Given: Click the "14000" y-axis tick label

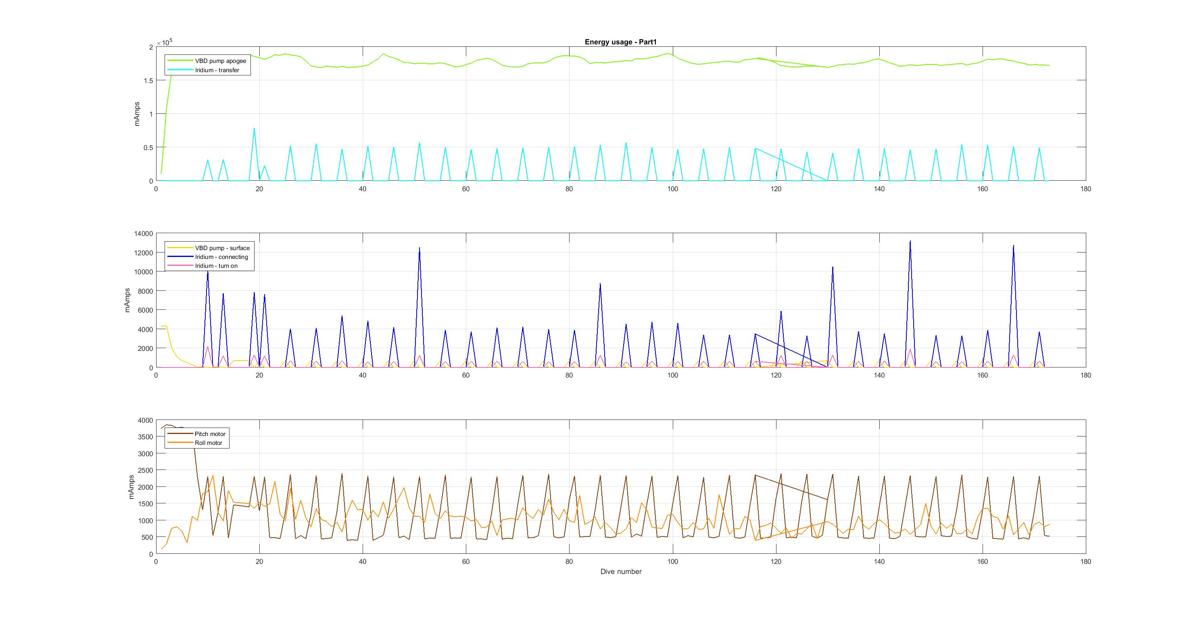Looking at the screenshot, I should pyautogui.click(x=141, y=234).
